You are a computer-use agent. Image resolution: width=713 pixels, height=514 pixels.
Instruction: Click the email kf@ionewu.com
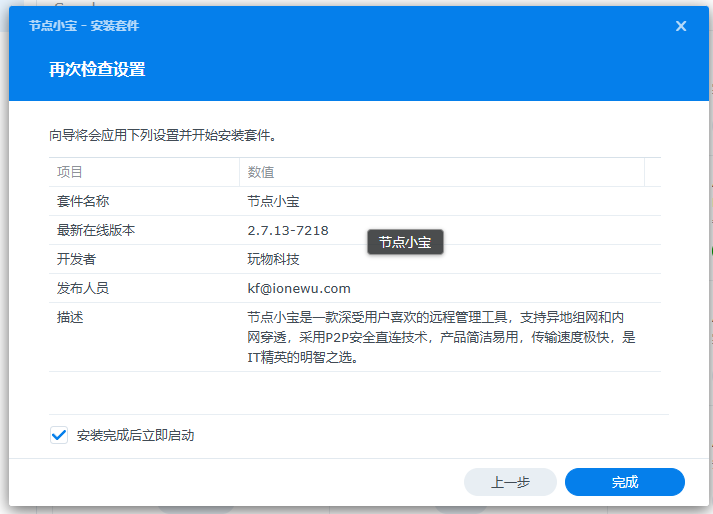pyautogui.click(x=299, y=288)
